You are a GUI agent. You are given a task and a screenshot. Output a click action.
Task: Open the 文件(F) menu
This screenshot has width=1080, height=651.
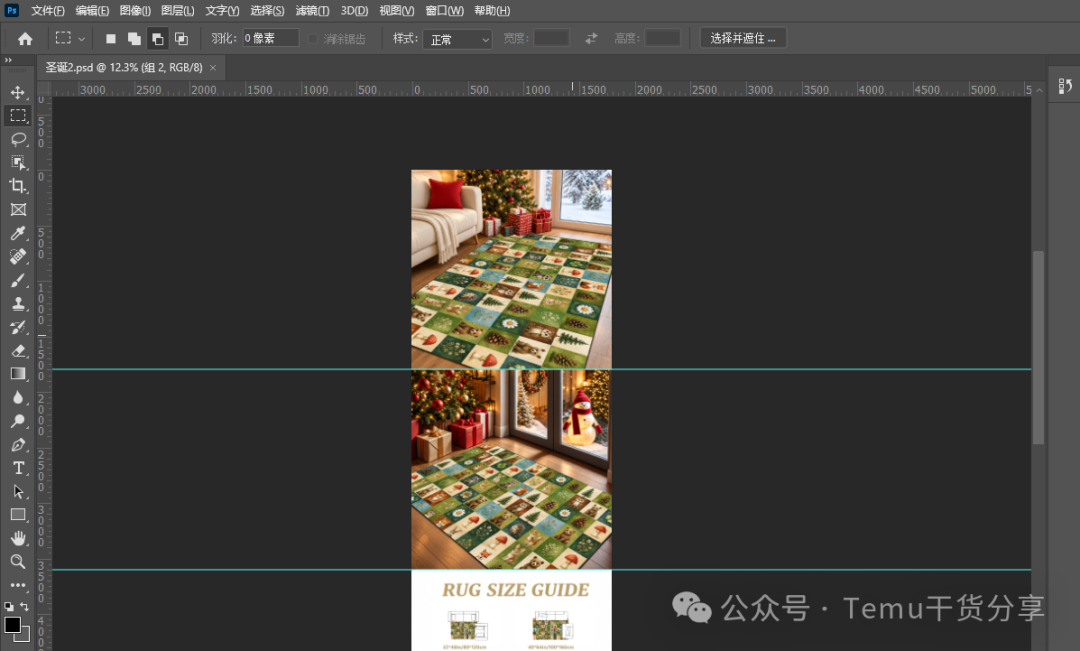(48, 10)
